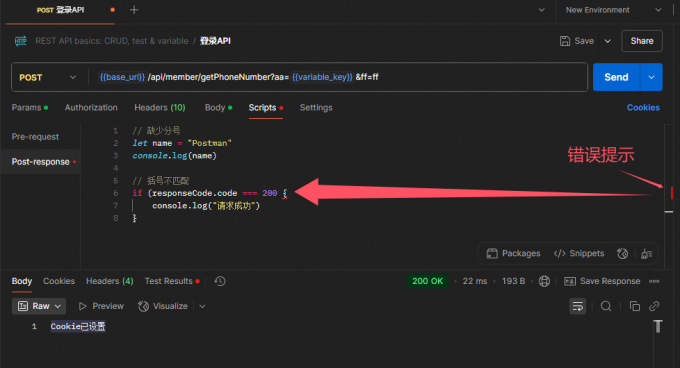Image resolution: width=680 pixels, height=368 pixels.
Task: Open the response Headers (4) tab
Action: point(110,281)
